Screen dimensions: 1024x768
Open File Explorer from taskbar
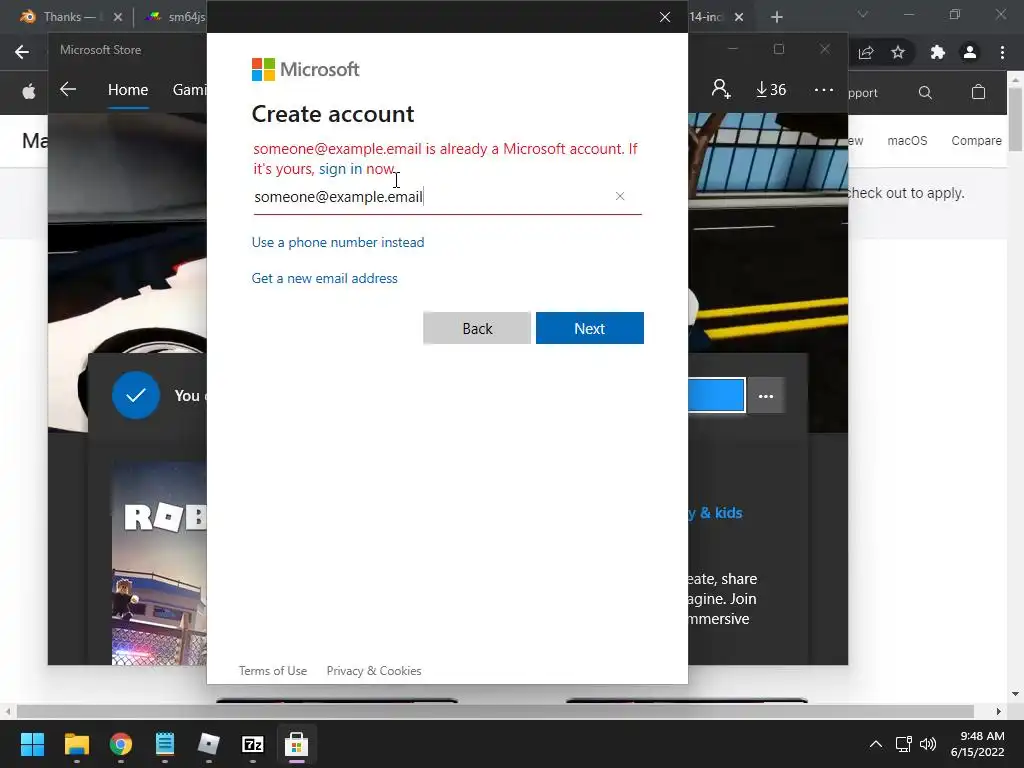[76, 744]
